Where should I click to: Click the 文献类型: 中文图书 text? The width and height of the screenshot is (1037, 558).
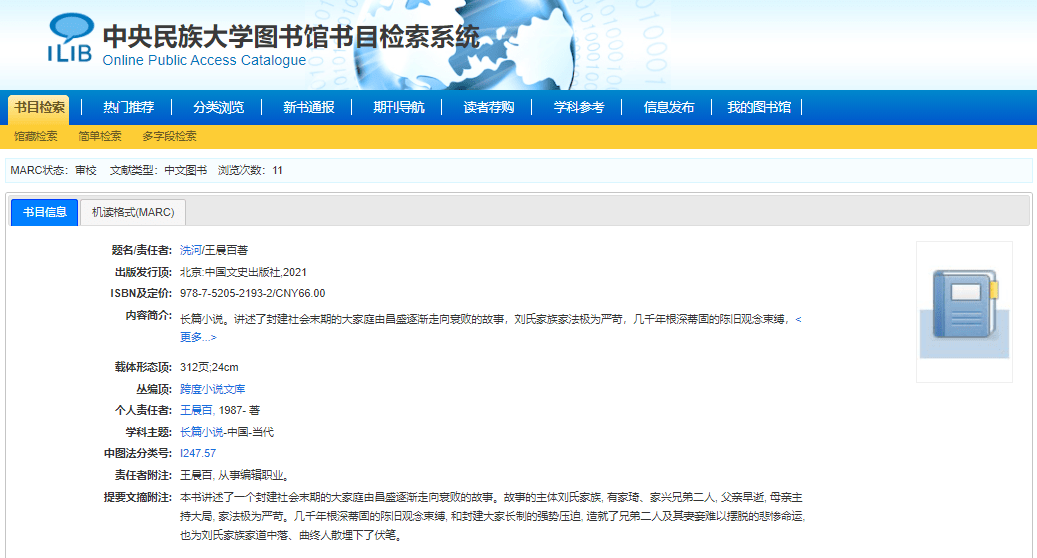pos(158,171)
